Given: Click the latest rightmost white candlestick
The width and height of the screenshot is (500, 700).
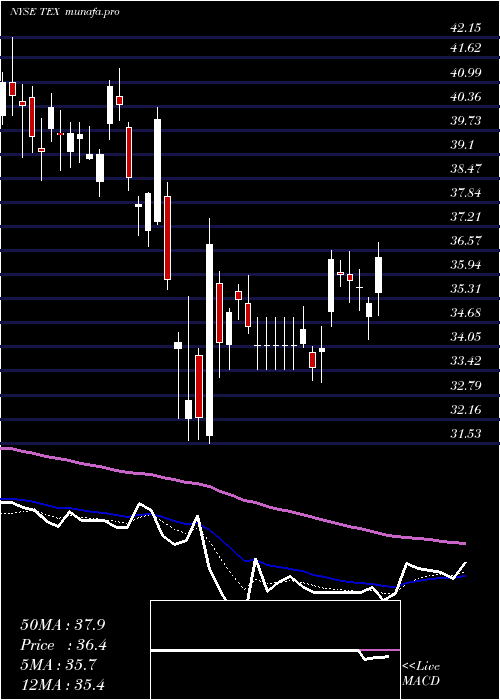Looking at the screenshot, I should pos(379,275).
